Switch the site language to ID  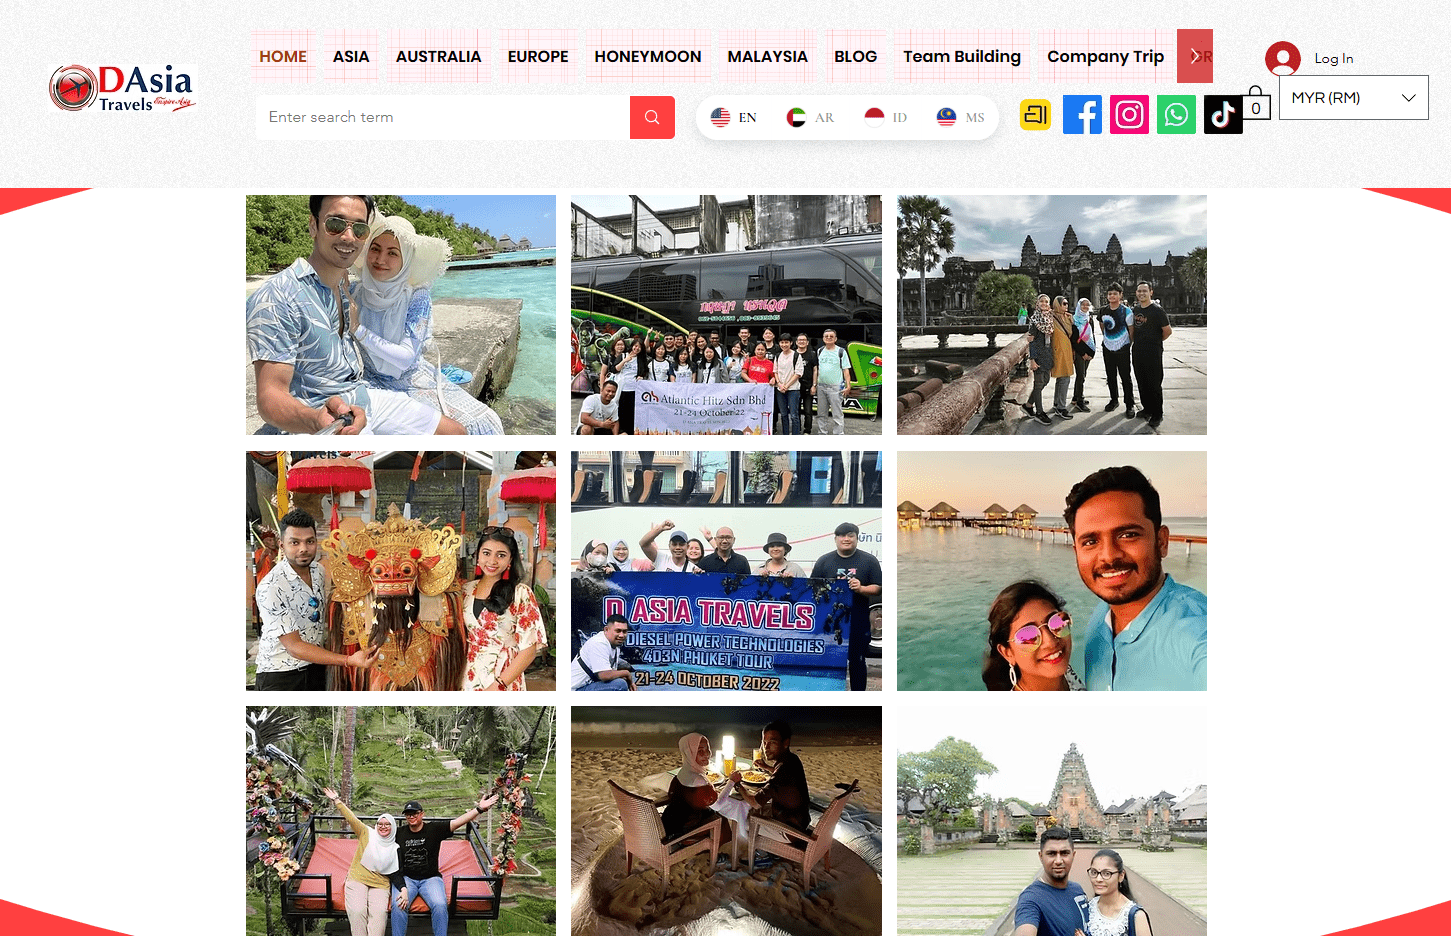[884, 117]
